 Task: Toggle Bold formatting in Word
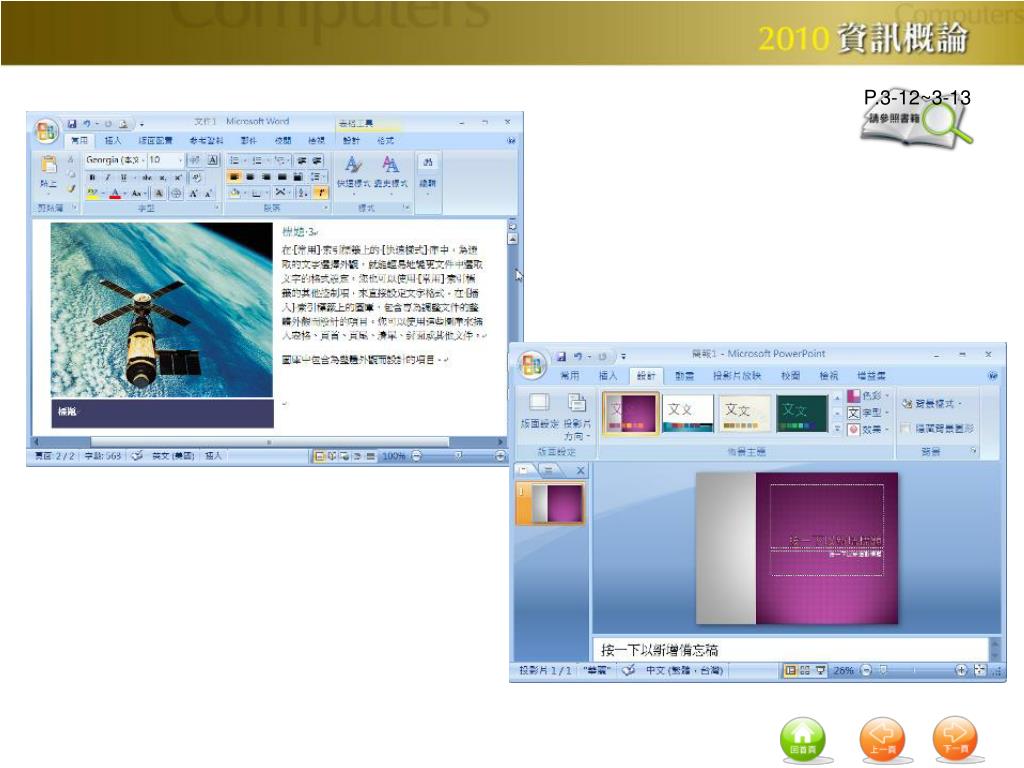coord(92,177)
